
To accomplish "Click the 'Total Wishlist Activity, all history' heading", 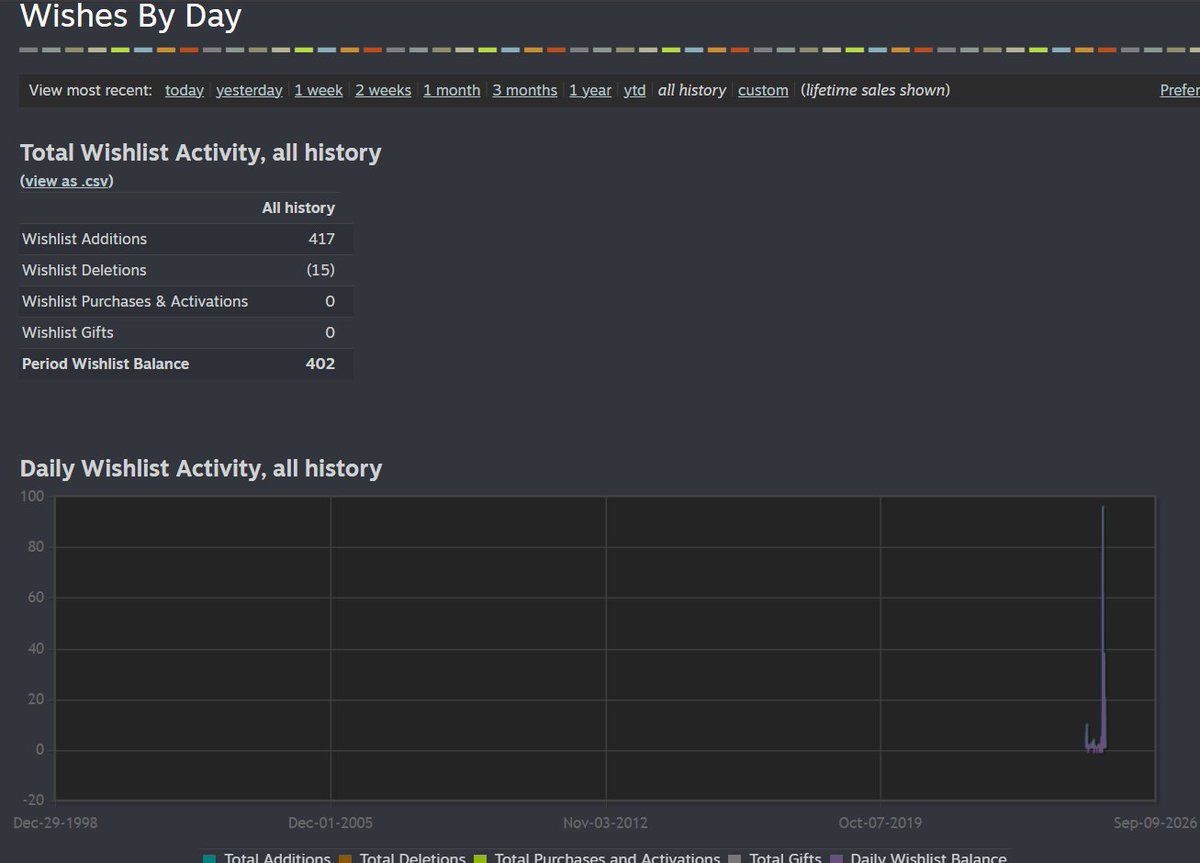I will (x=200, y=153).
